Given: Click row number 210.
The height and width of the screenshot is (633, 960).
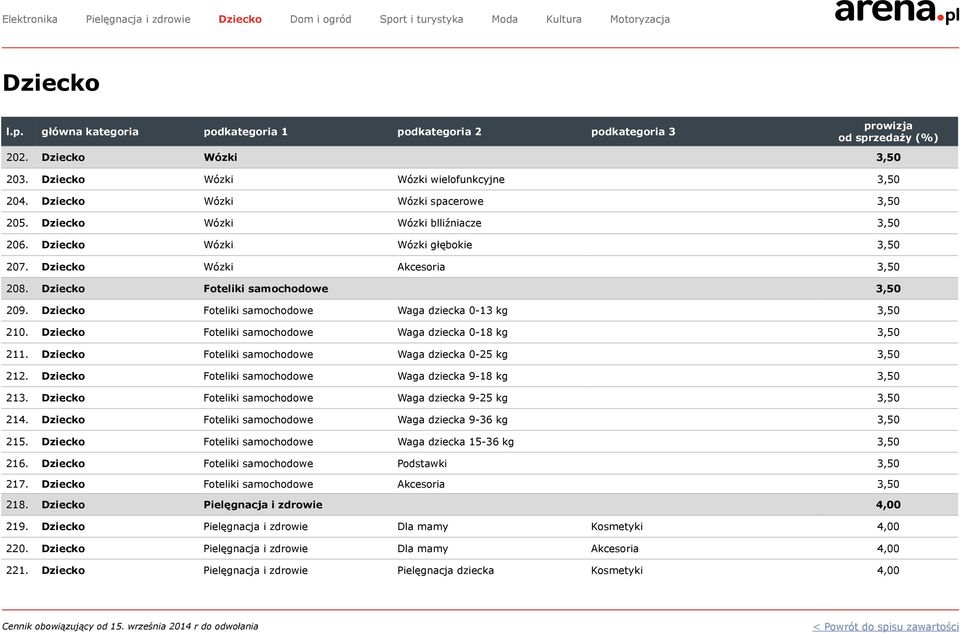Looking at the screenshot, I should [17, 332].
